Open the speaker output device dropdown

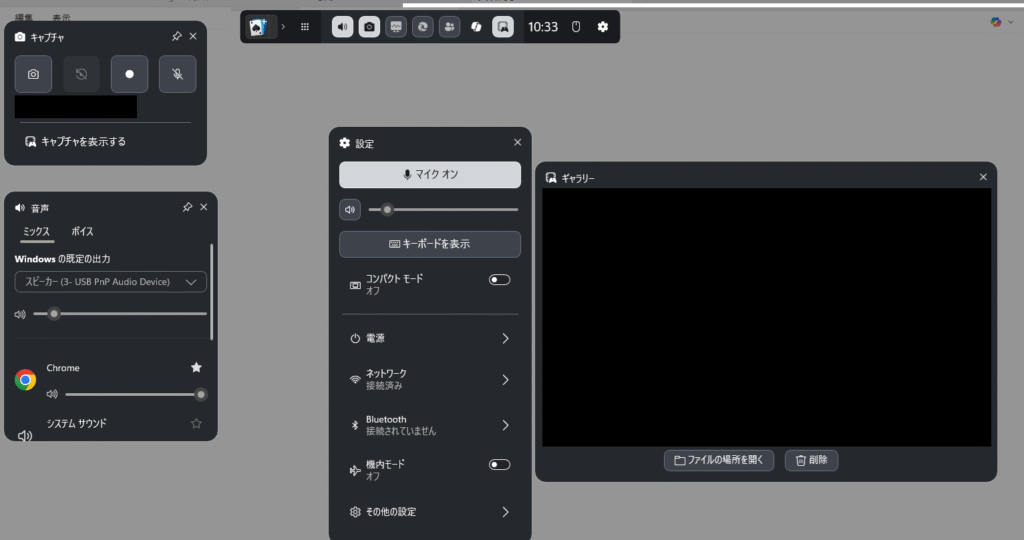pyautogui.click(x=110, y=282)
